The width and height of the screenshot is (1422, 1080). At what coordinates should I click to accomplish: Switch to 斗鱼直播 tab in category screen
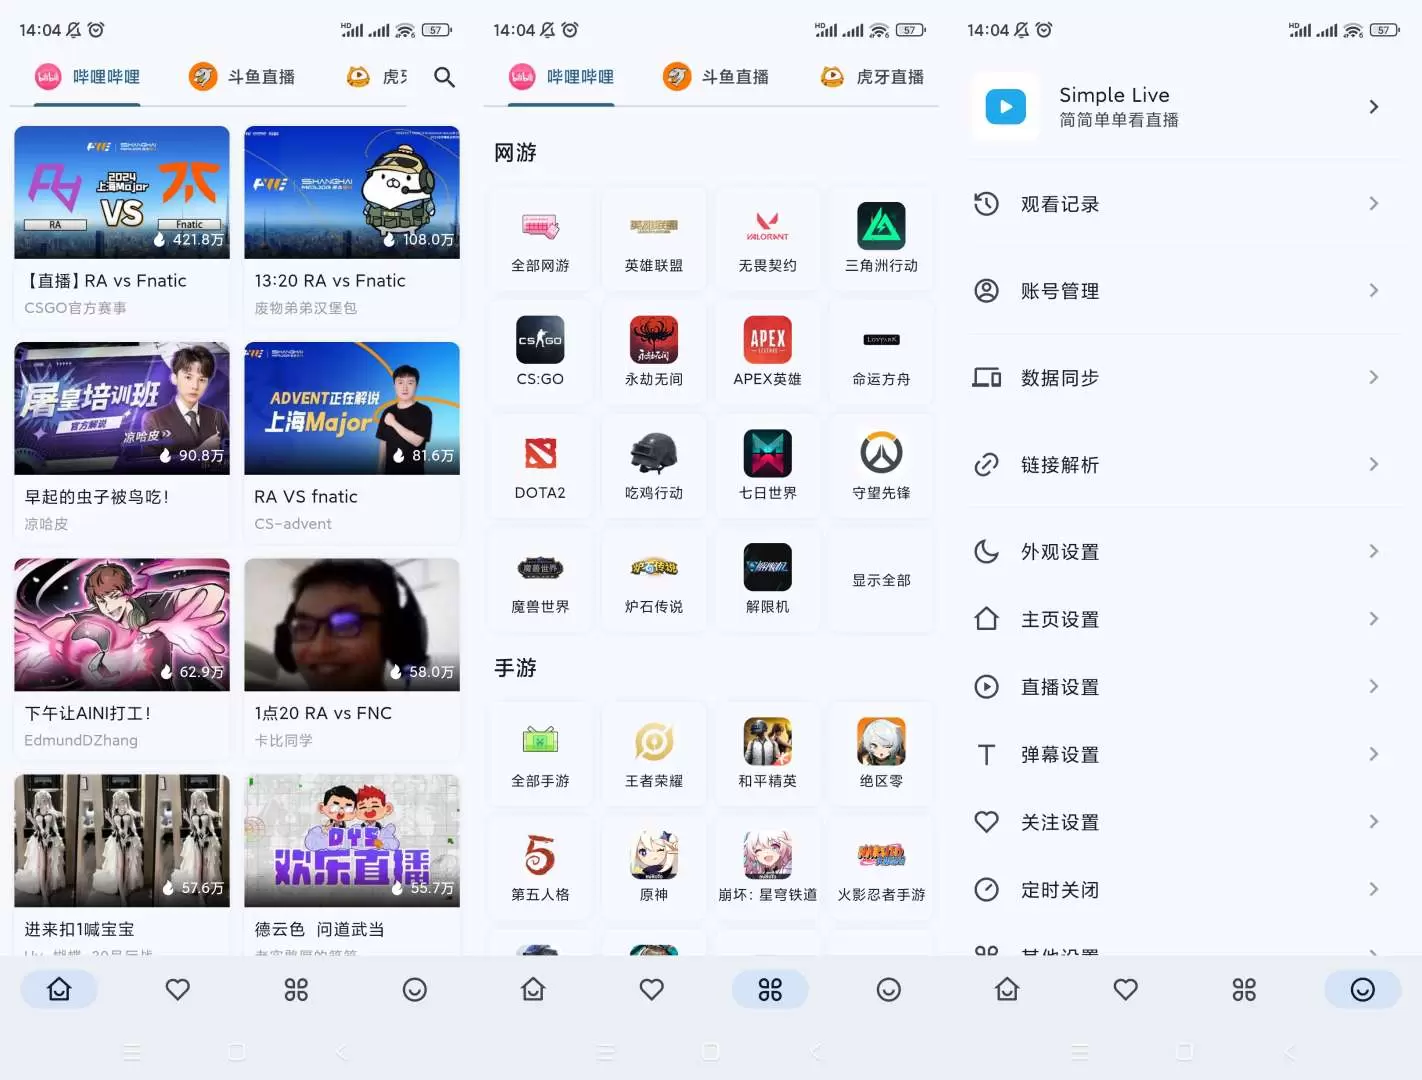716,77
